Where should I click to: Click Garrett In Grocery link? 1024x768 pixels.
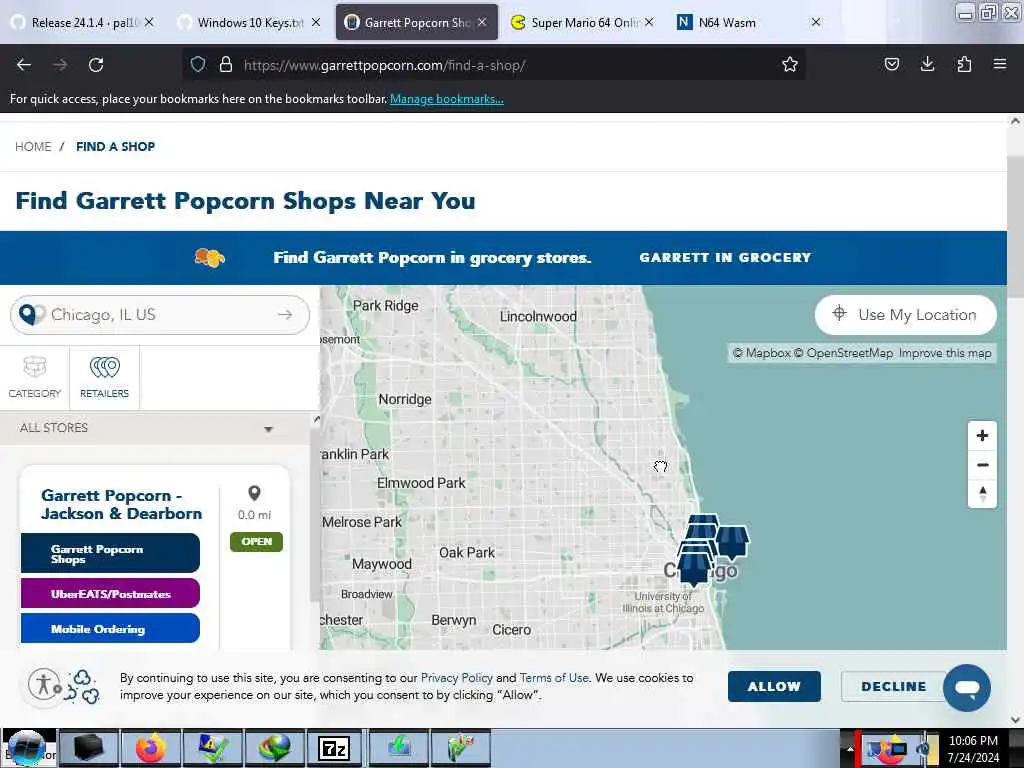725,258
